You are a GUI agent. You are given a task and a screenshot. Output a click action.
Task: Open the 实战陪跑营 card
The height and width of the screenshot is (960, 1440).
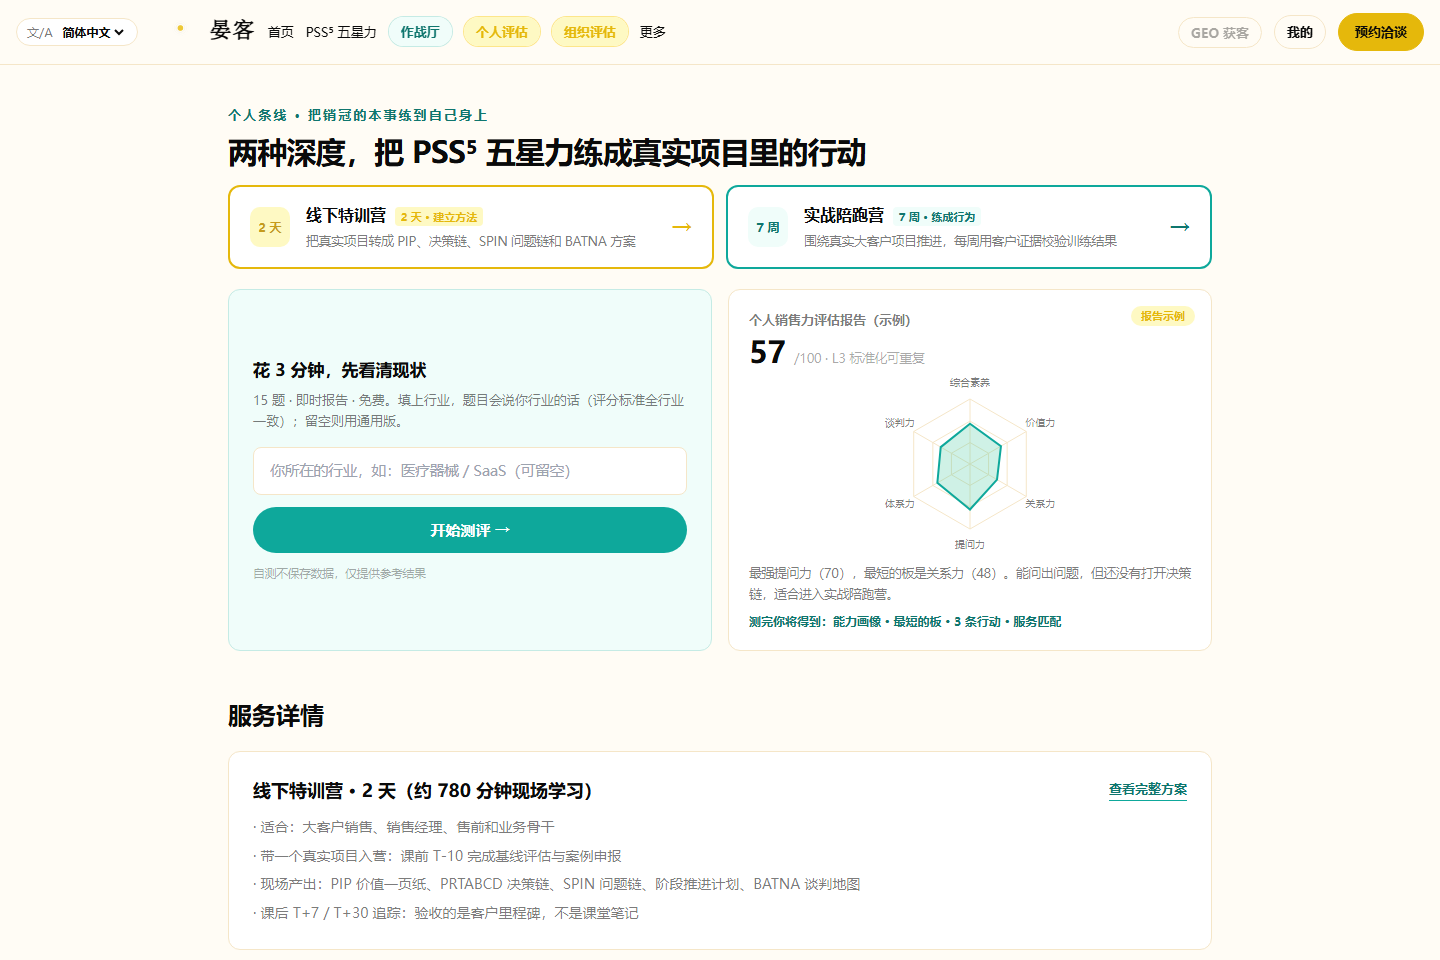coord(969,227)
